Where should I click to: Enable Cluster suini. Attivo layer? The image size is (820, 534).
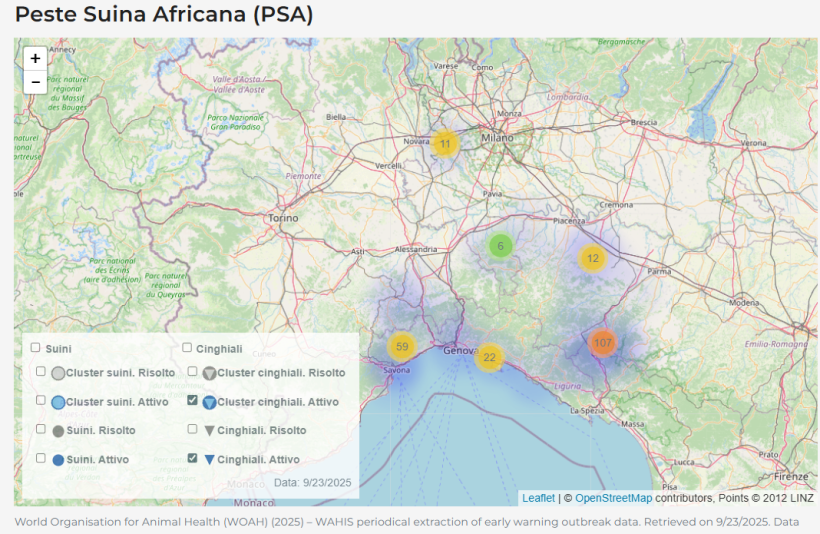click(x=41, y=400)
